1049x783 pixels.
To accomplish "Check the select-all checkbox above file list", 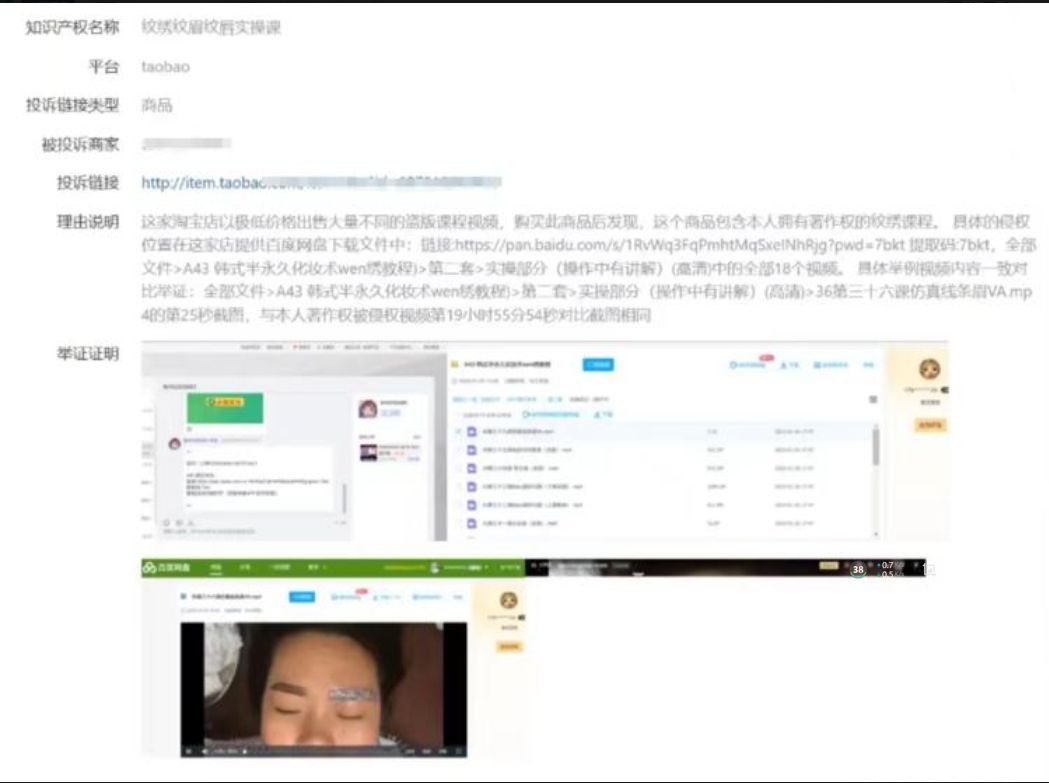I will click(458, 413).
